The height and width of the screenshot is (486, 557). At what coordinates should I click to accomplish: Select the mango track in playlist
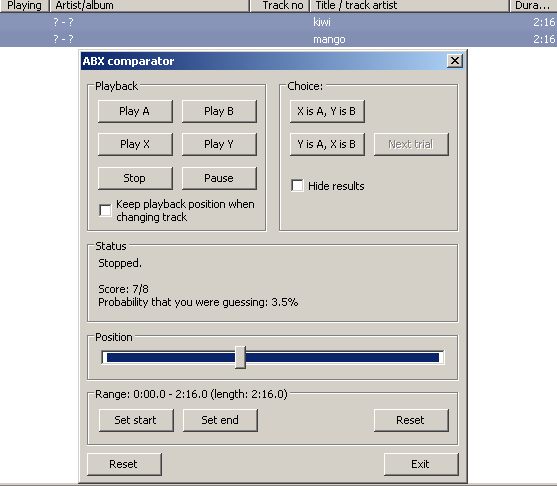click(x=278, y=39)
